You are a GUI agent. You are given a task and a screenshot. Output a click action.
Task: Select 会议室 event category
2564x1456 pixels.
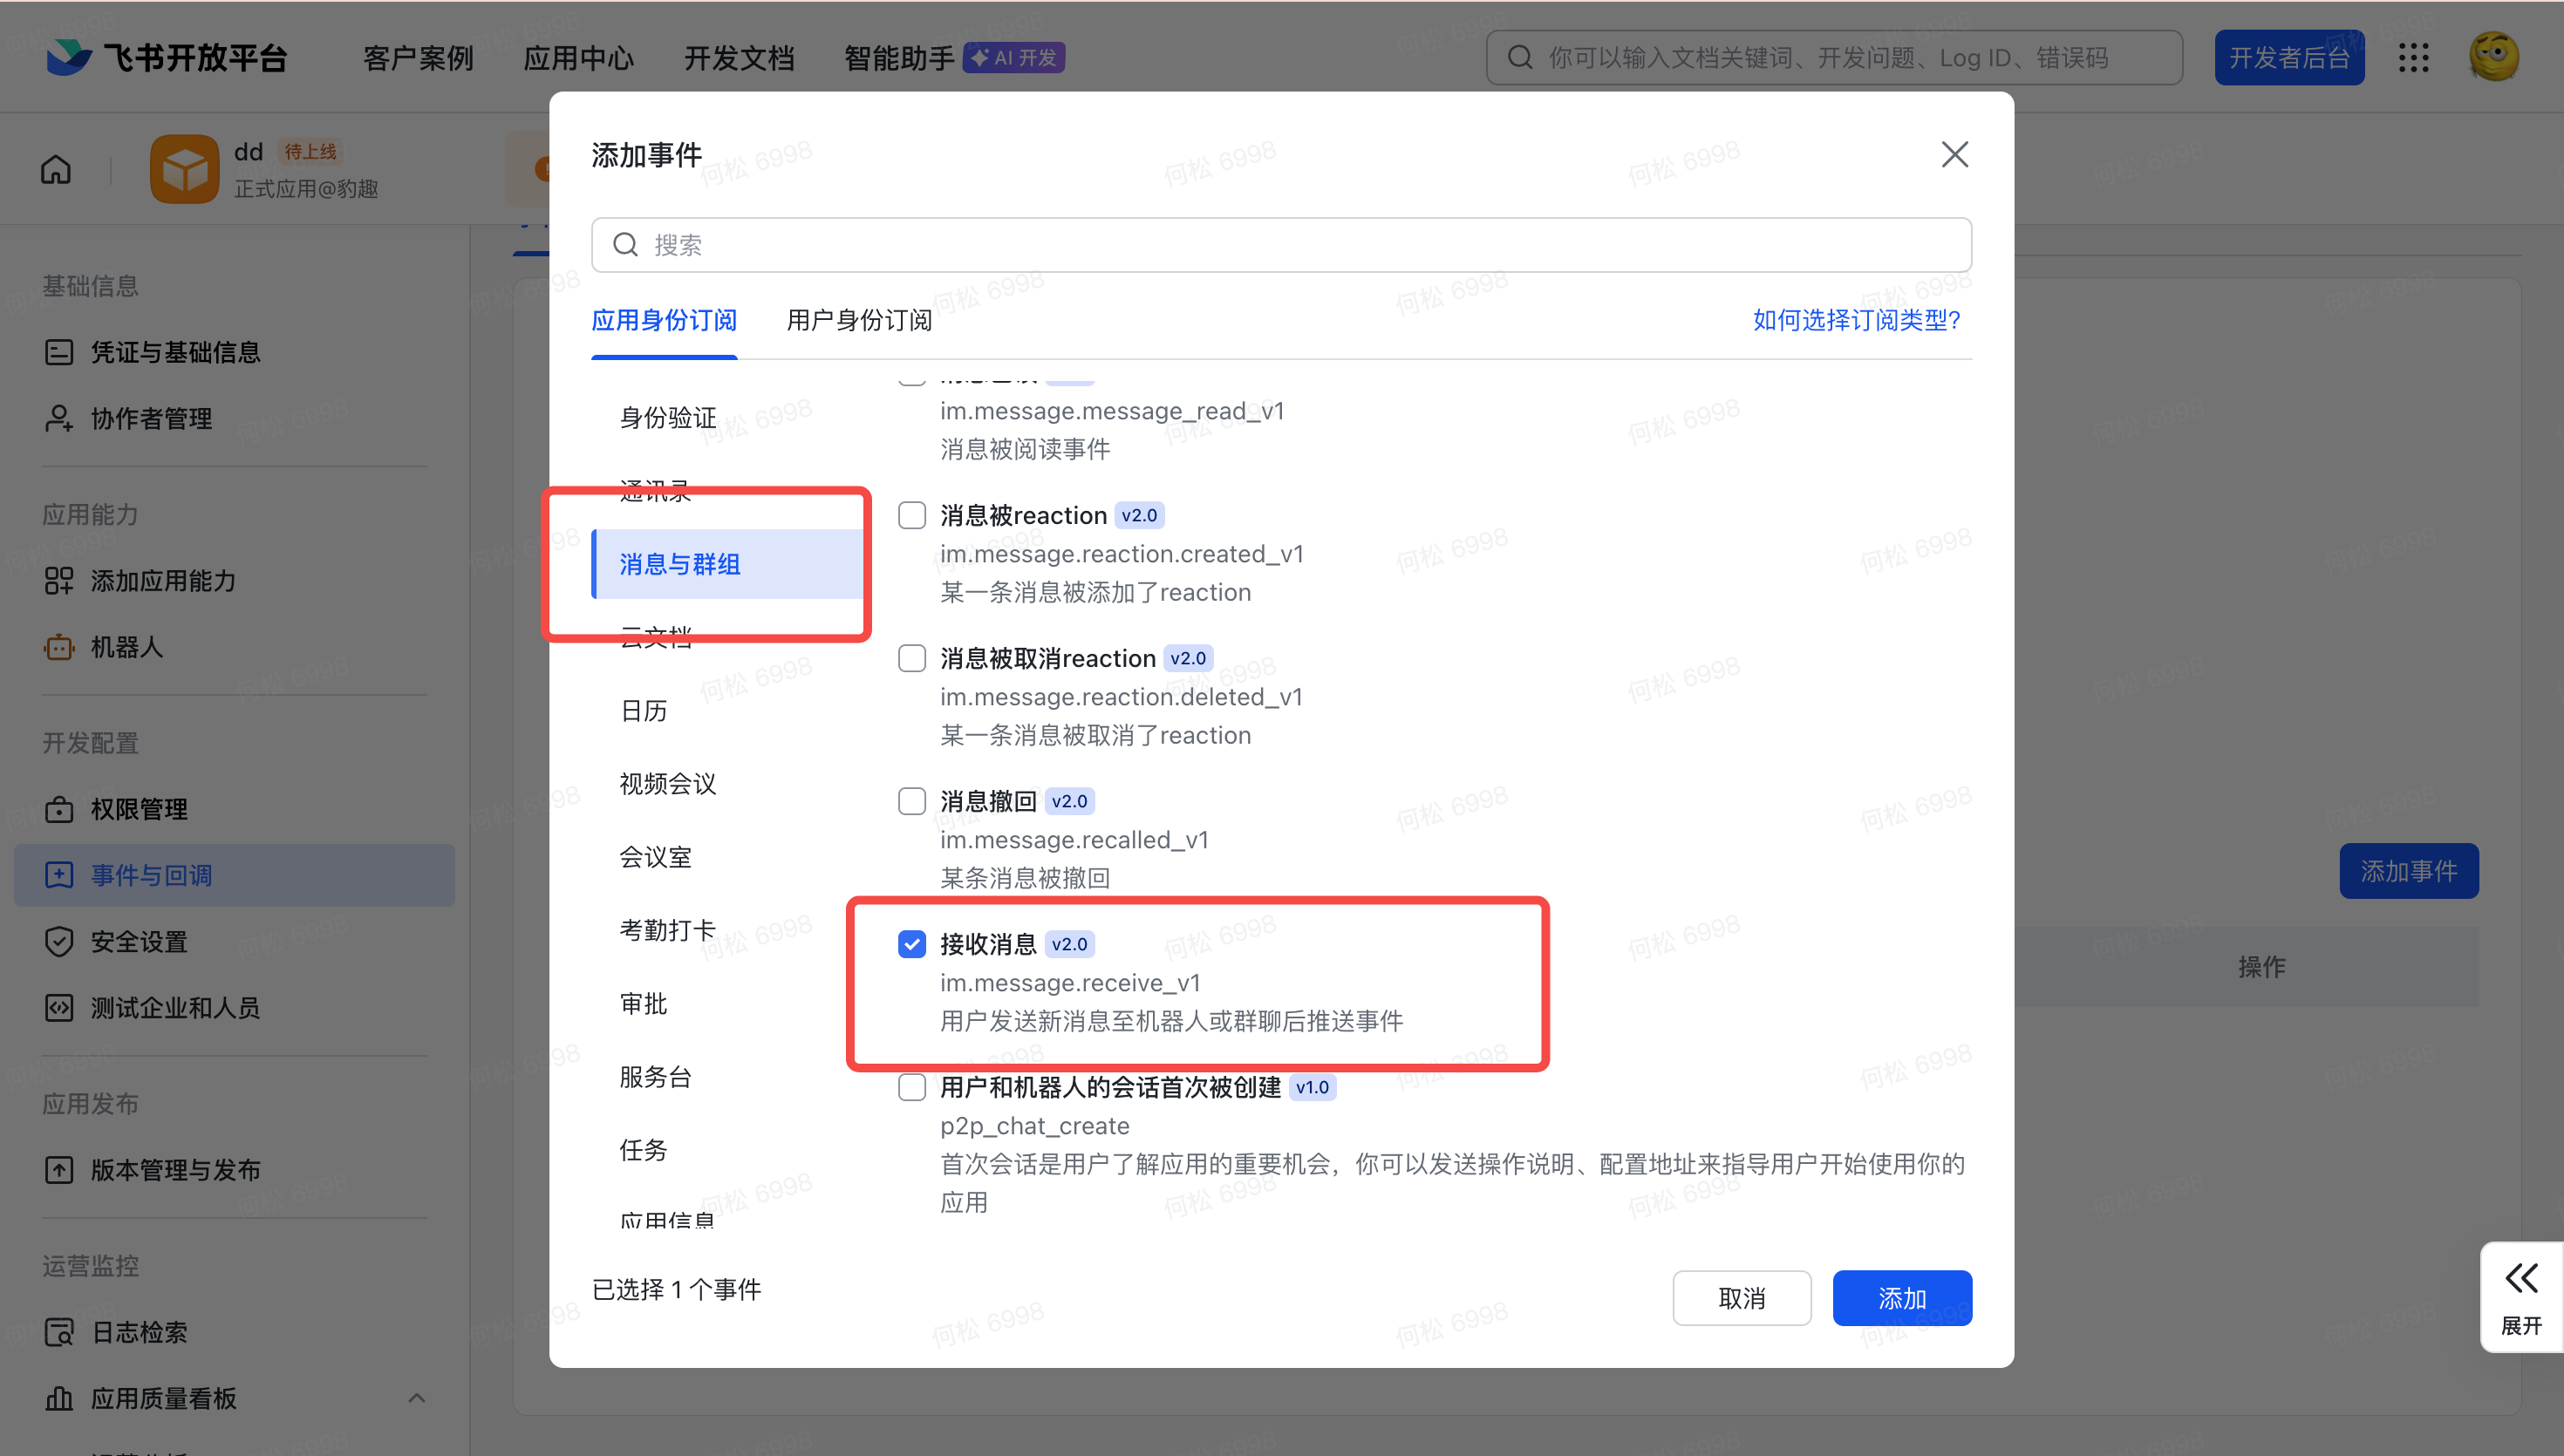pyautogui.click(x=655, y=857)
